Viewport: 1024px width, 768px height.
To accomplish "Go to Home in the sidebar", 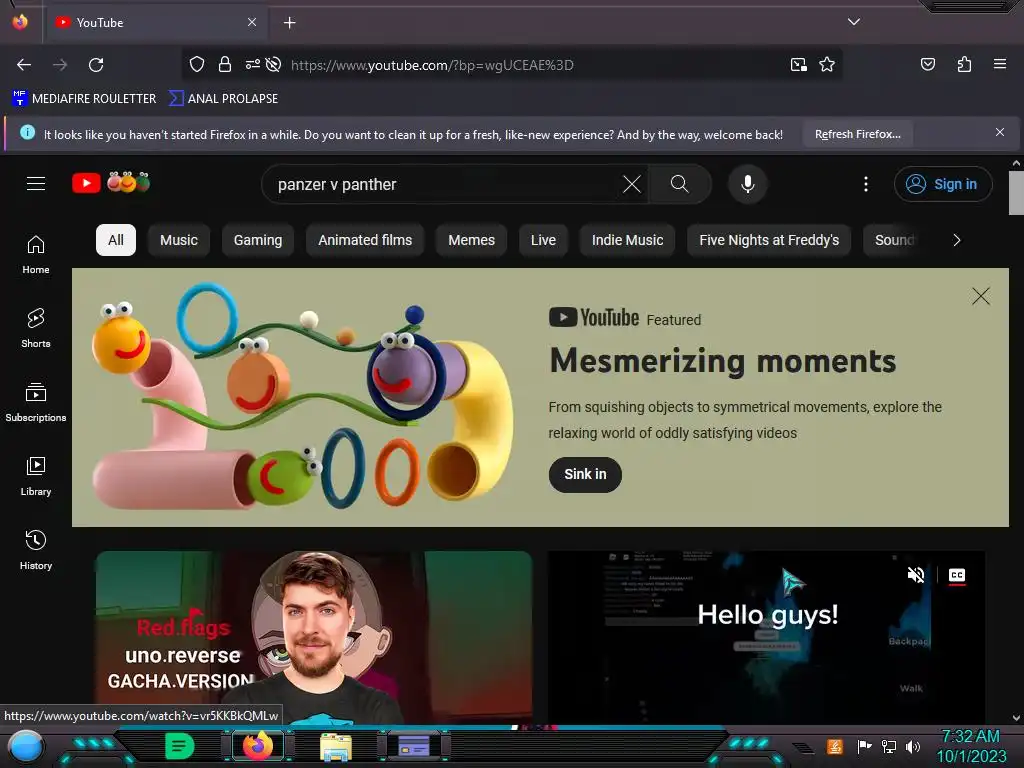I will click(x=36, y=255).
